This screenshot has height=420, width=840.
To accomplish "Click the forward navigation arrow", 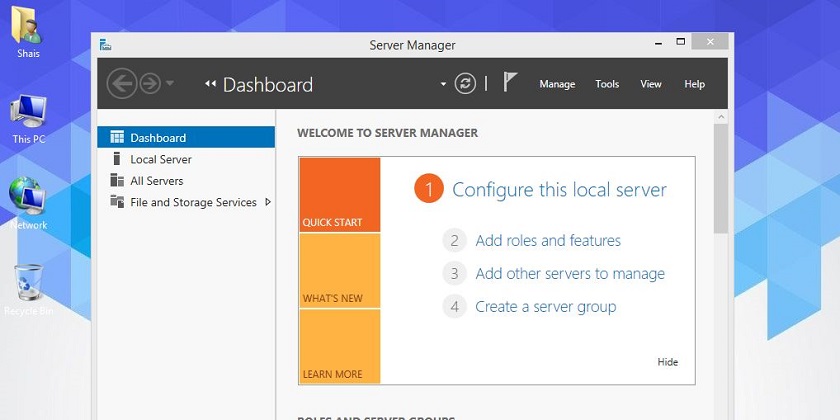I will [x=150, y=84].
